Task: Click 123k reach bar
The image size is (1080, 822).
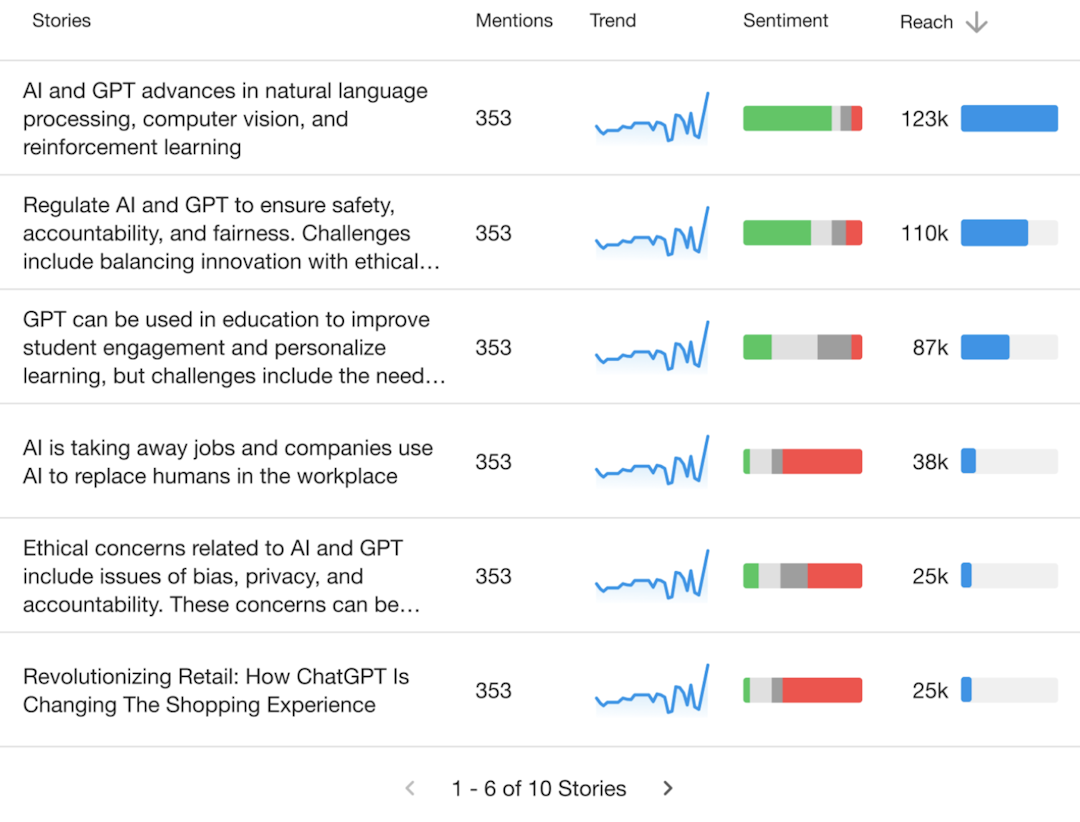Action: pos(1009,119)
